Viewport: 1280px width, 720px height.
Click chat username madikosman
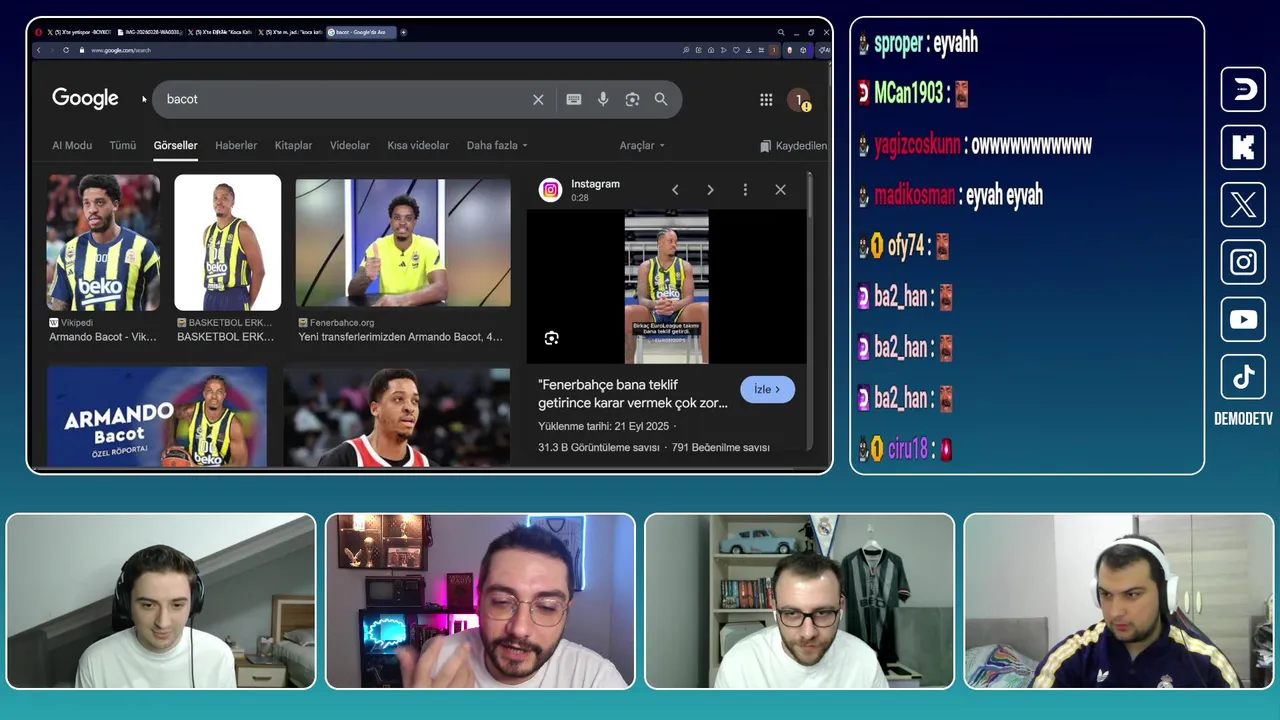[915, 195]
